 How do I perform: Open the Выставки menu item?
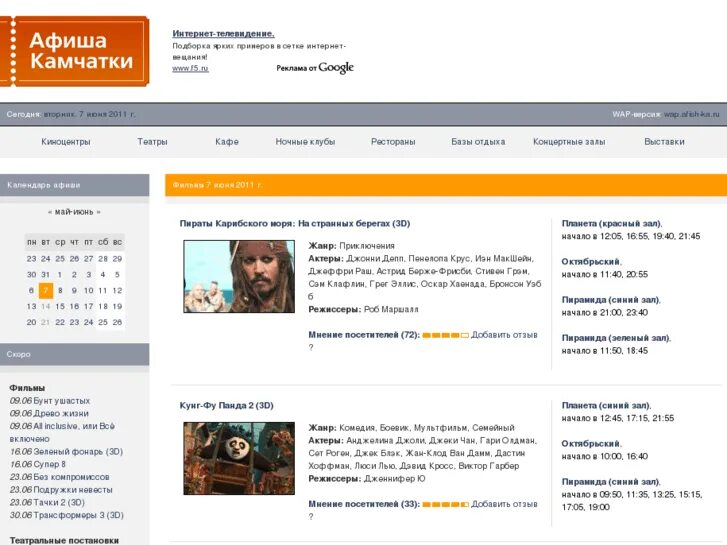pos(664,141)
